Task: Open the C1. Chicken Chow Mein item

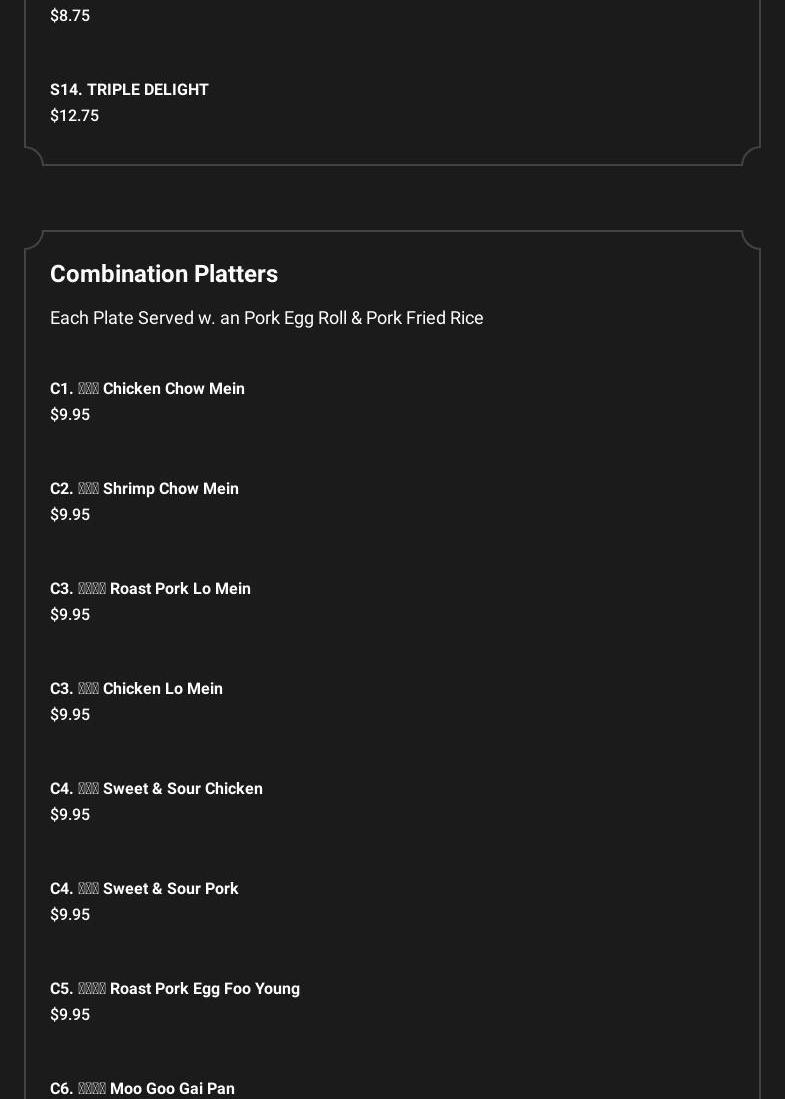Action: point(147,388)
